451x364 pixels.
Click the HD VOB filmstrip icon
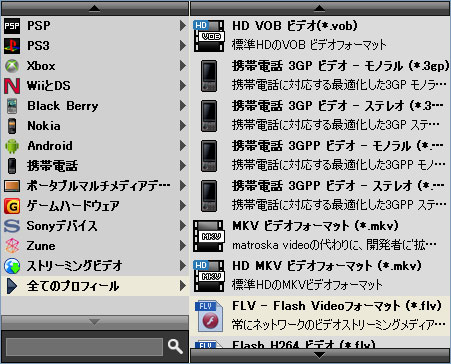point(209,36)
